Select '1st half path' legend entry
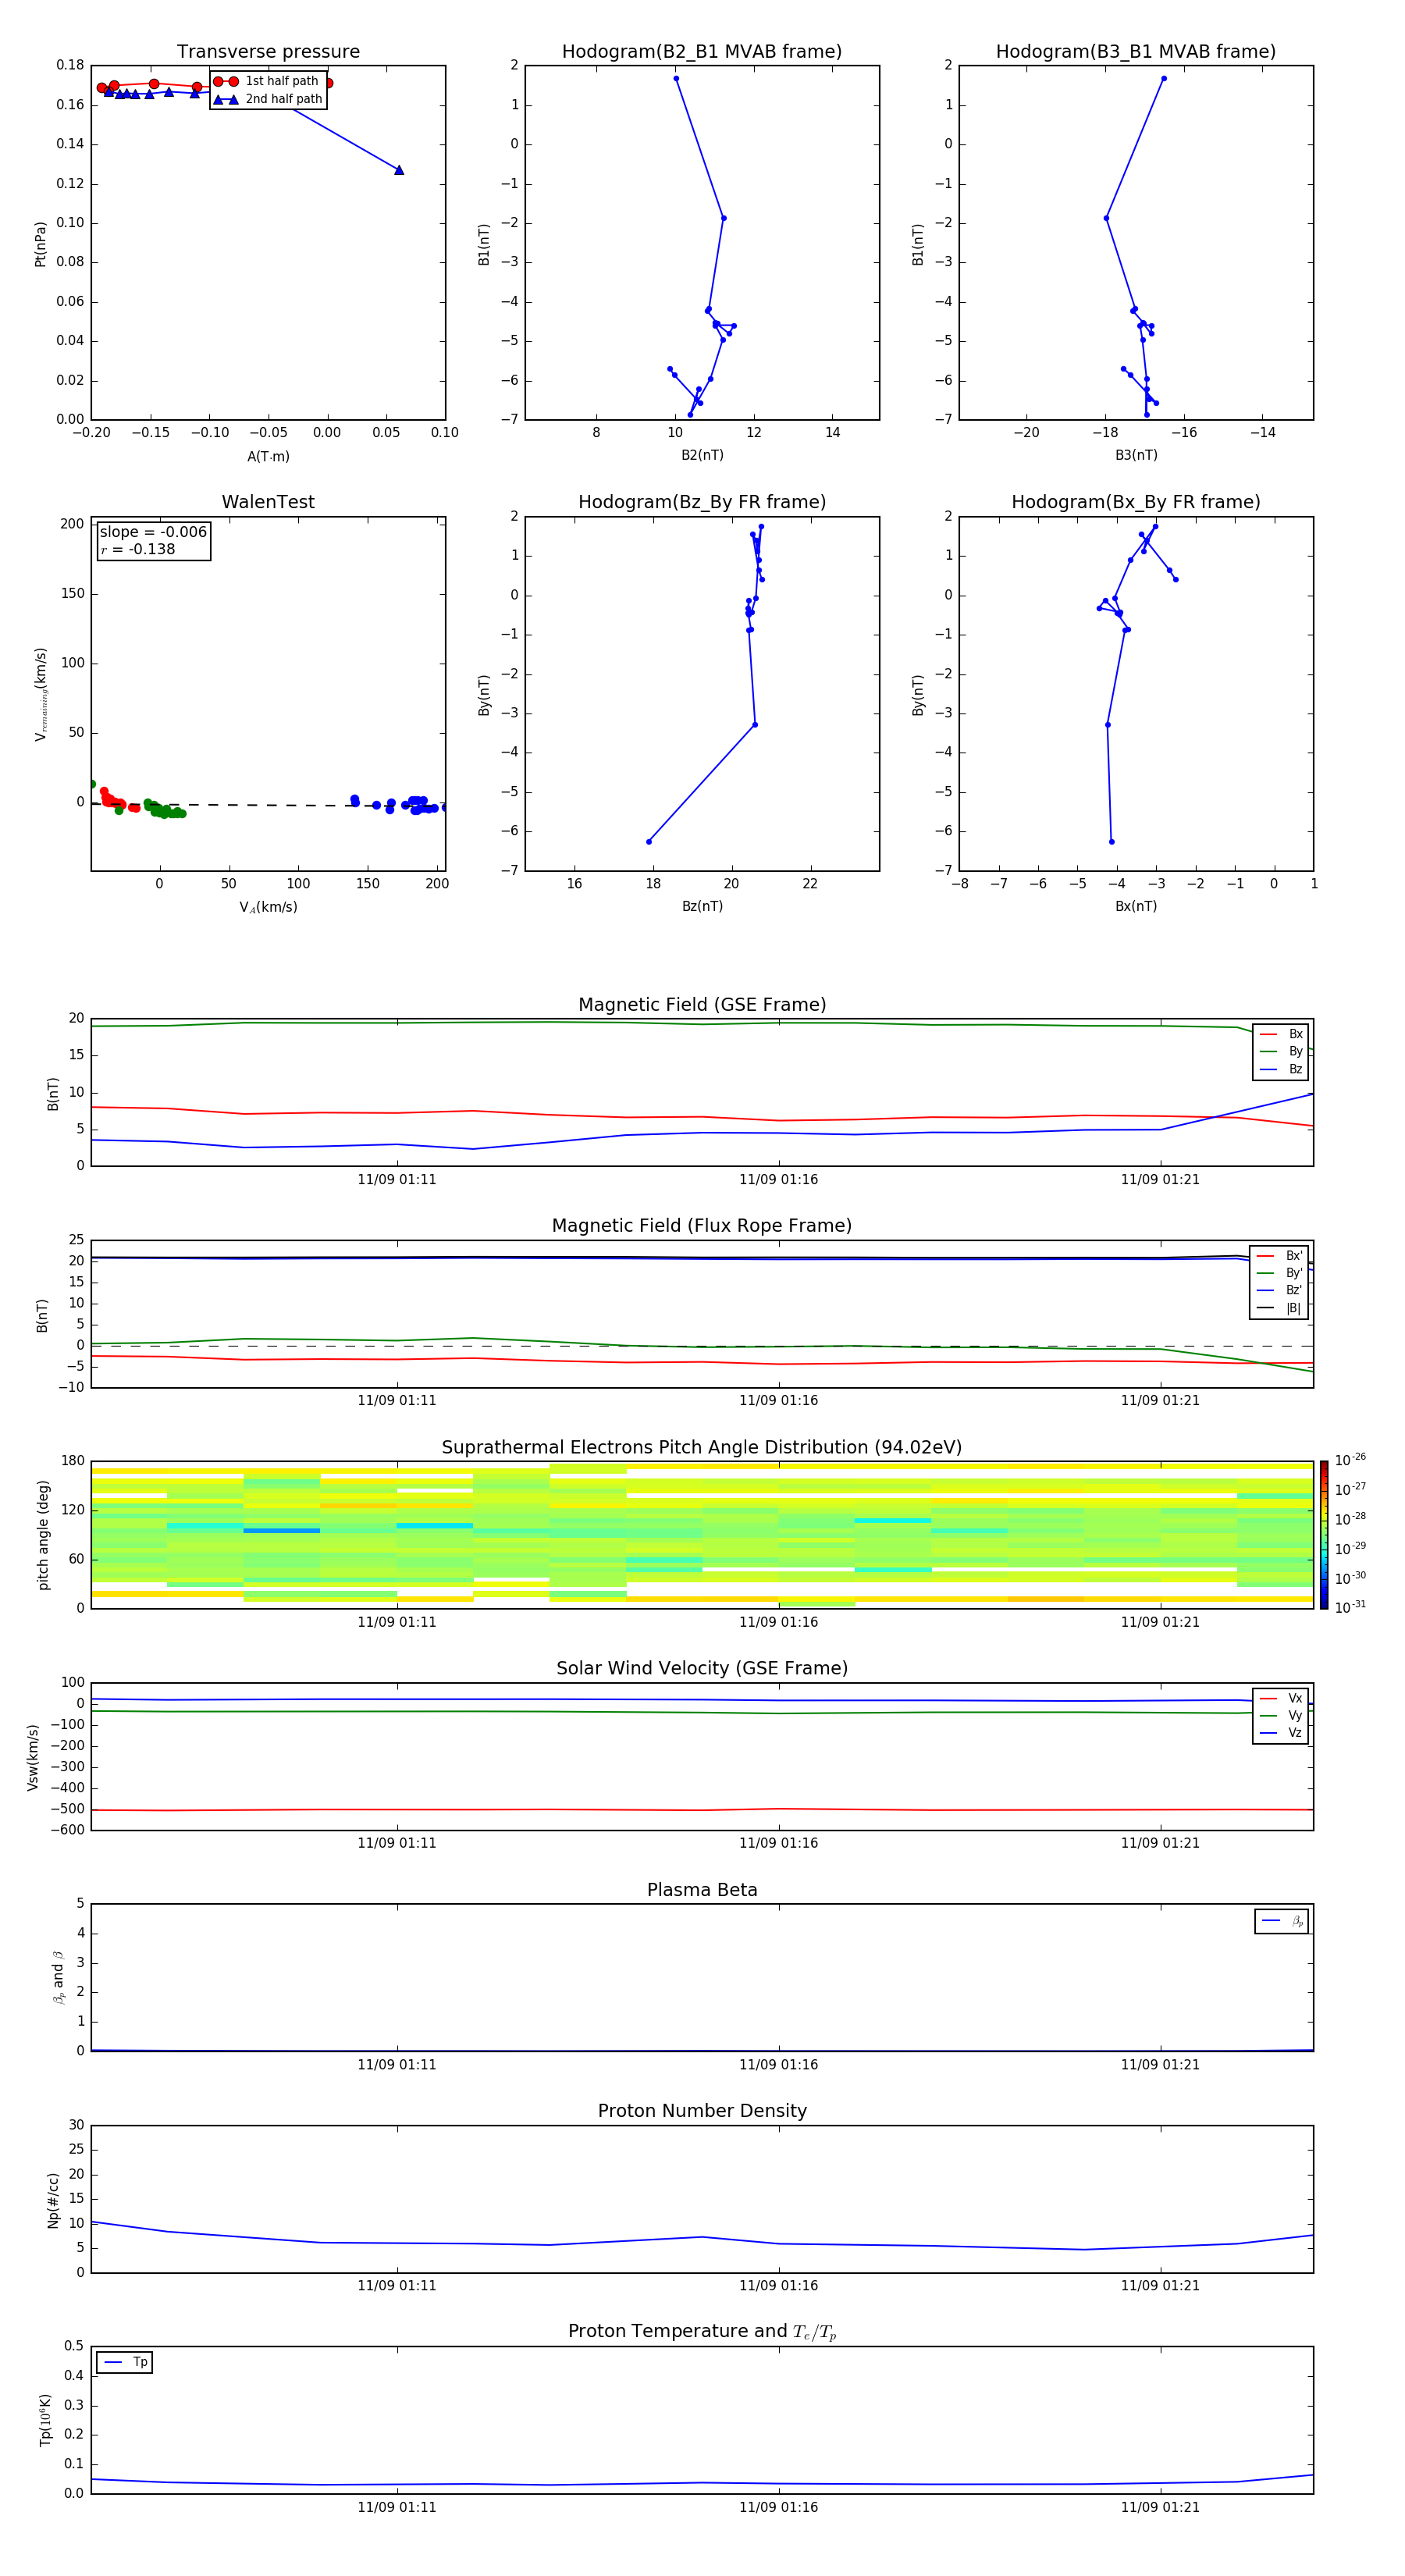 point(268,81)
